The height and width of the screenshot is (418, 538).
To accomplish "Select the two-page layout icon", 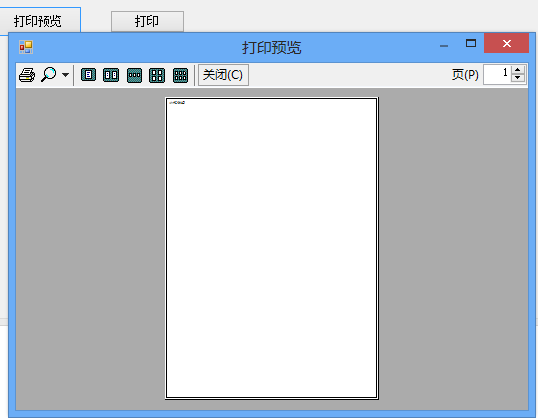I will tap(111, 75).
